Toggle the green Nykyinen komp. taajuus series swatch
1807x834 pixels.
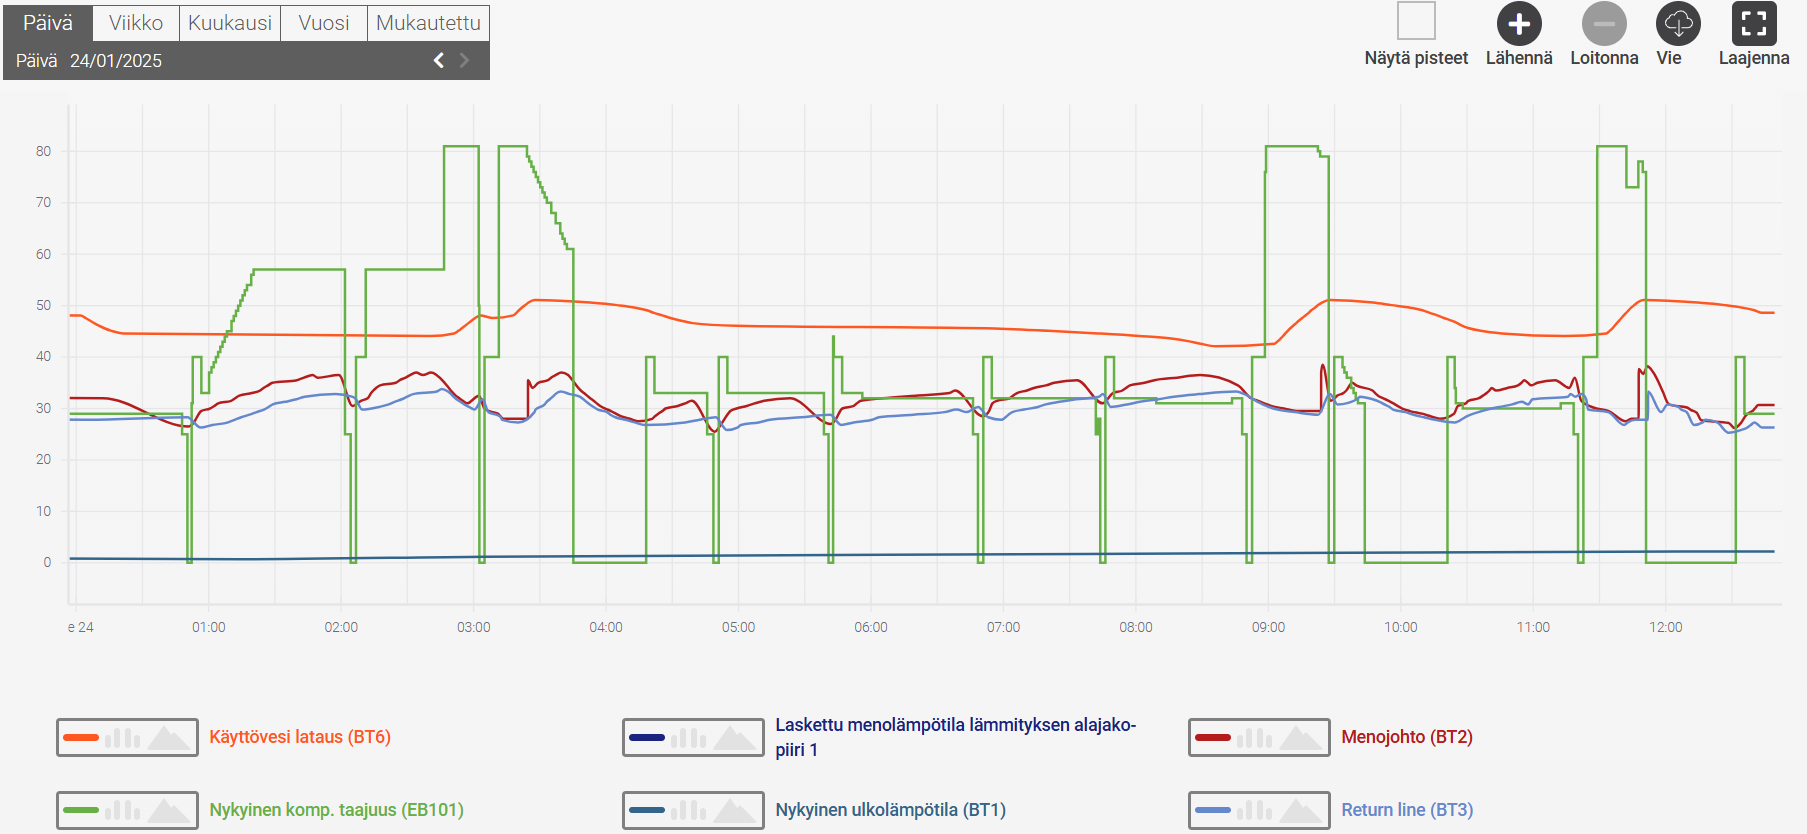(127, 810)
